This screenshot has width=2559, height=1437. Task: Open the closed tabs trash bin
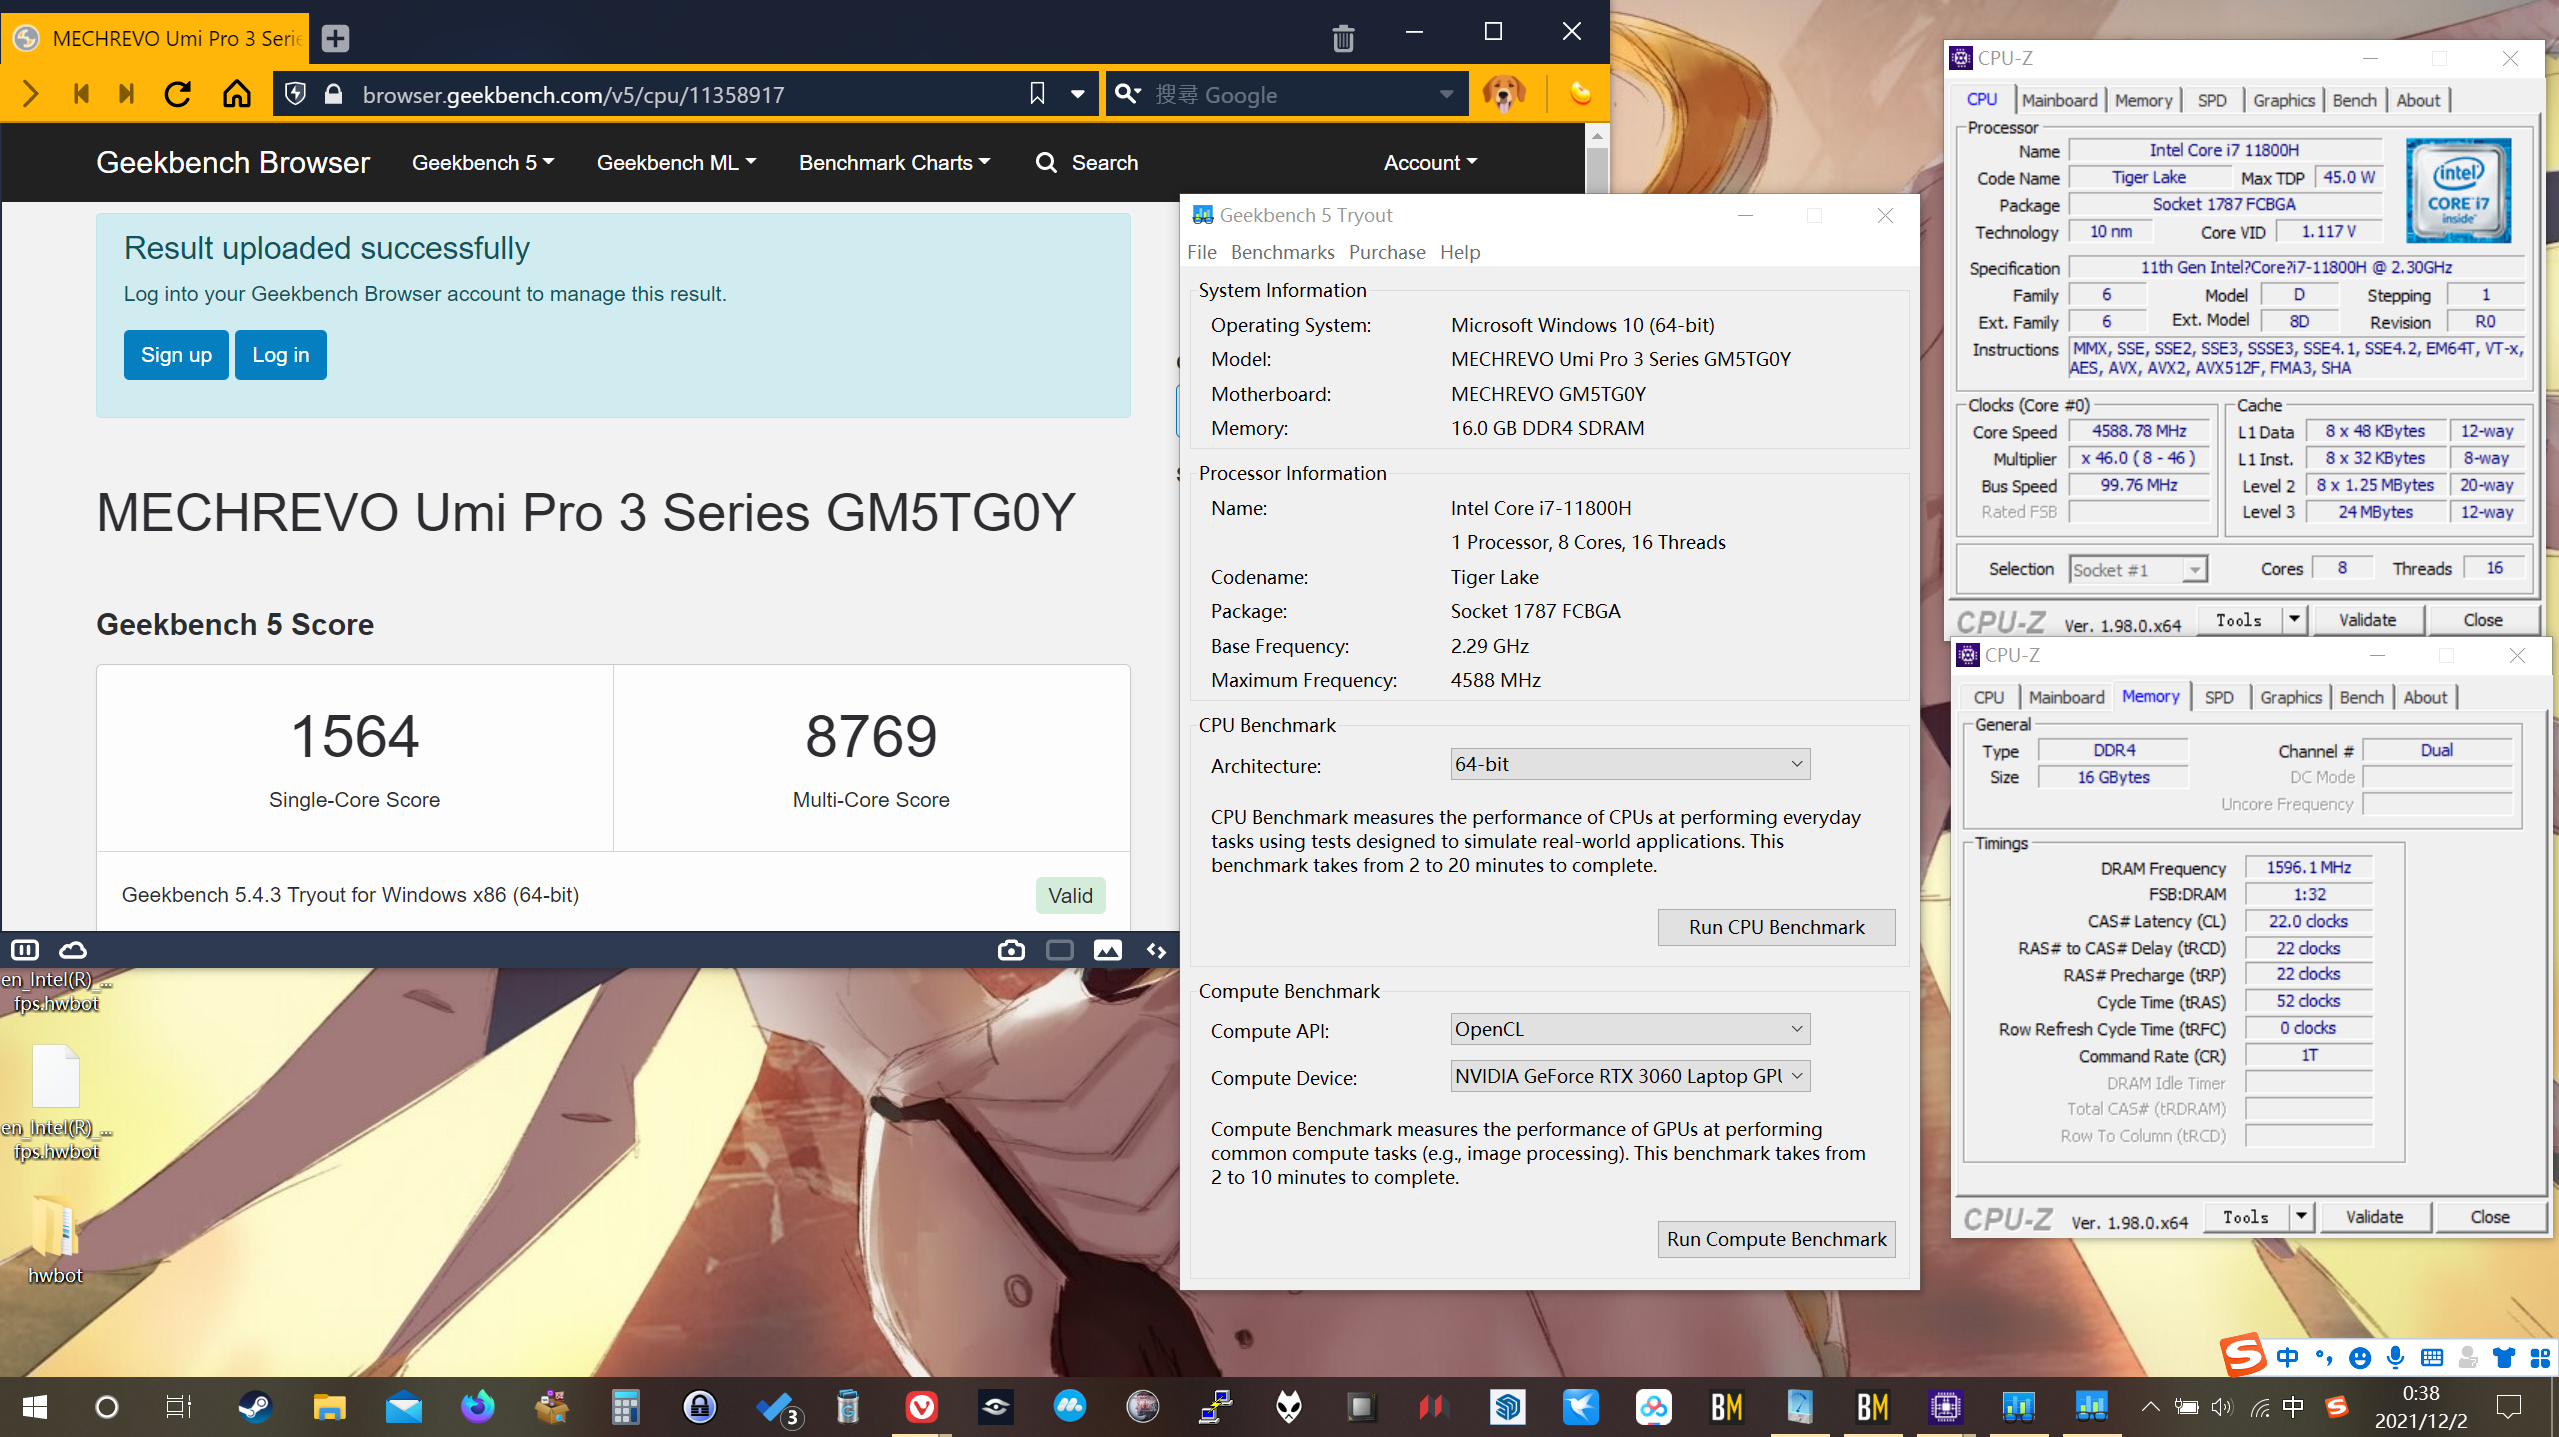[1343, 38]
